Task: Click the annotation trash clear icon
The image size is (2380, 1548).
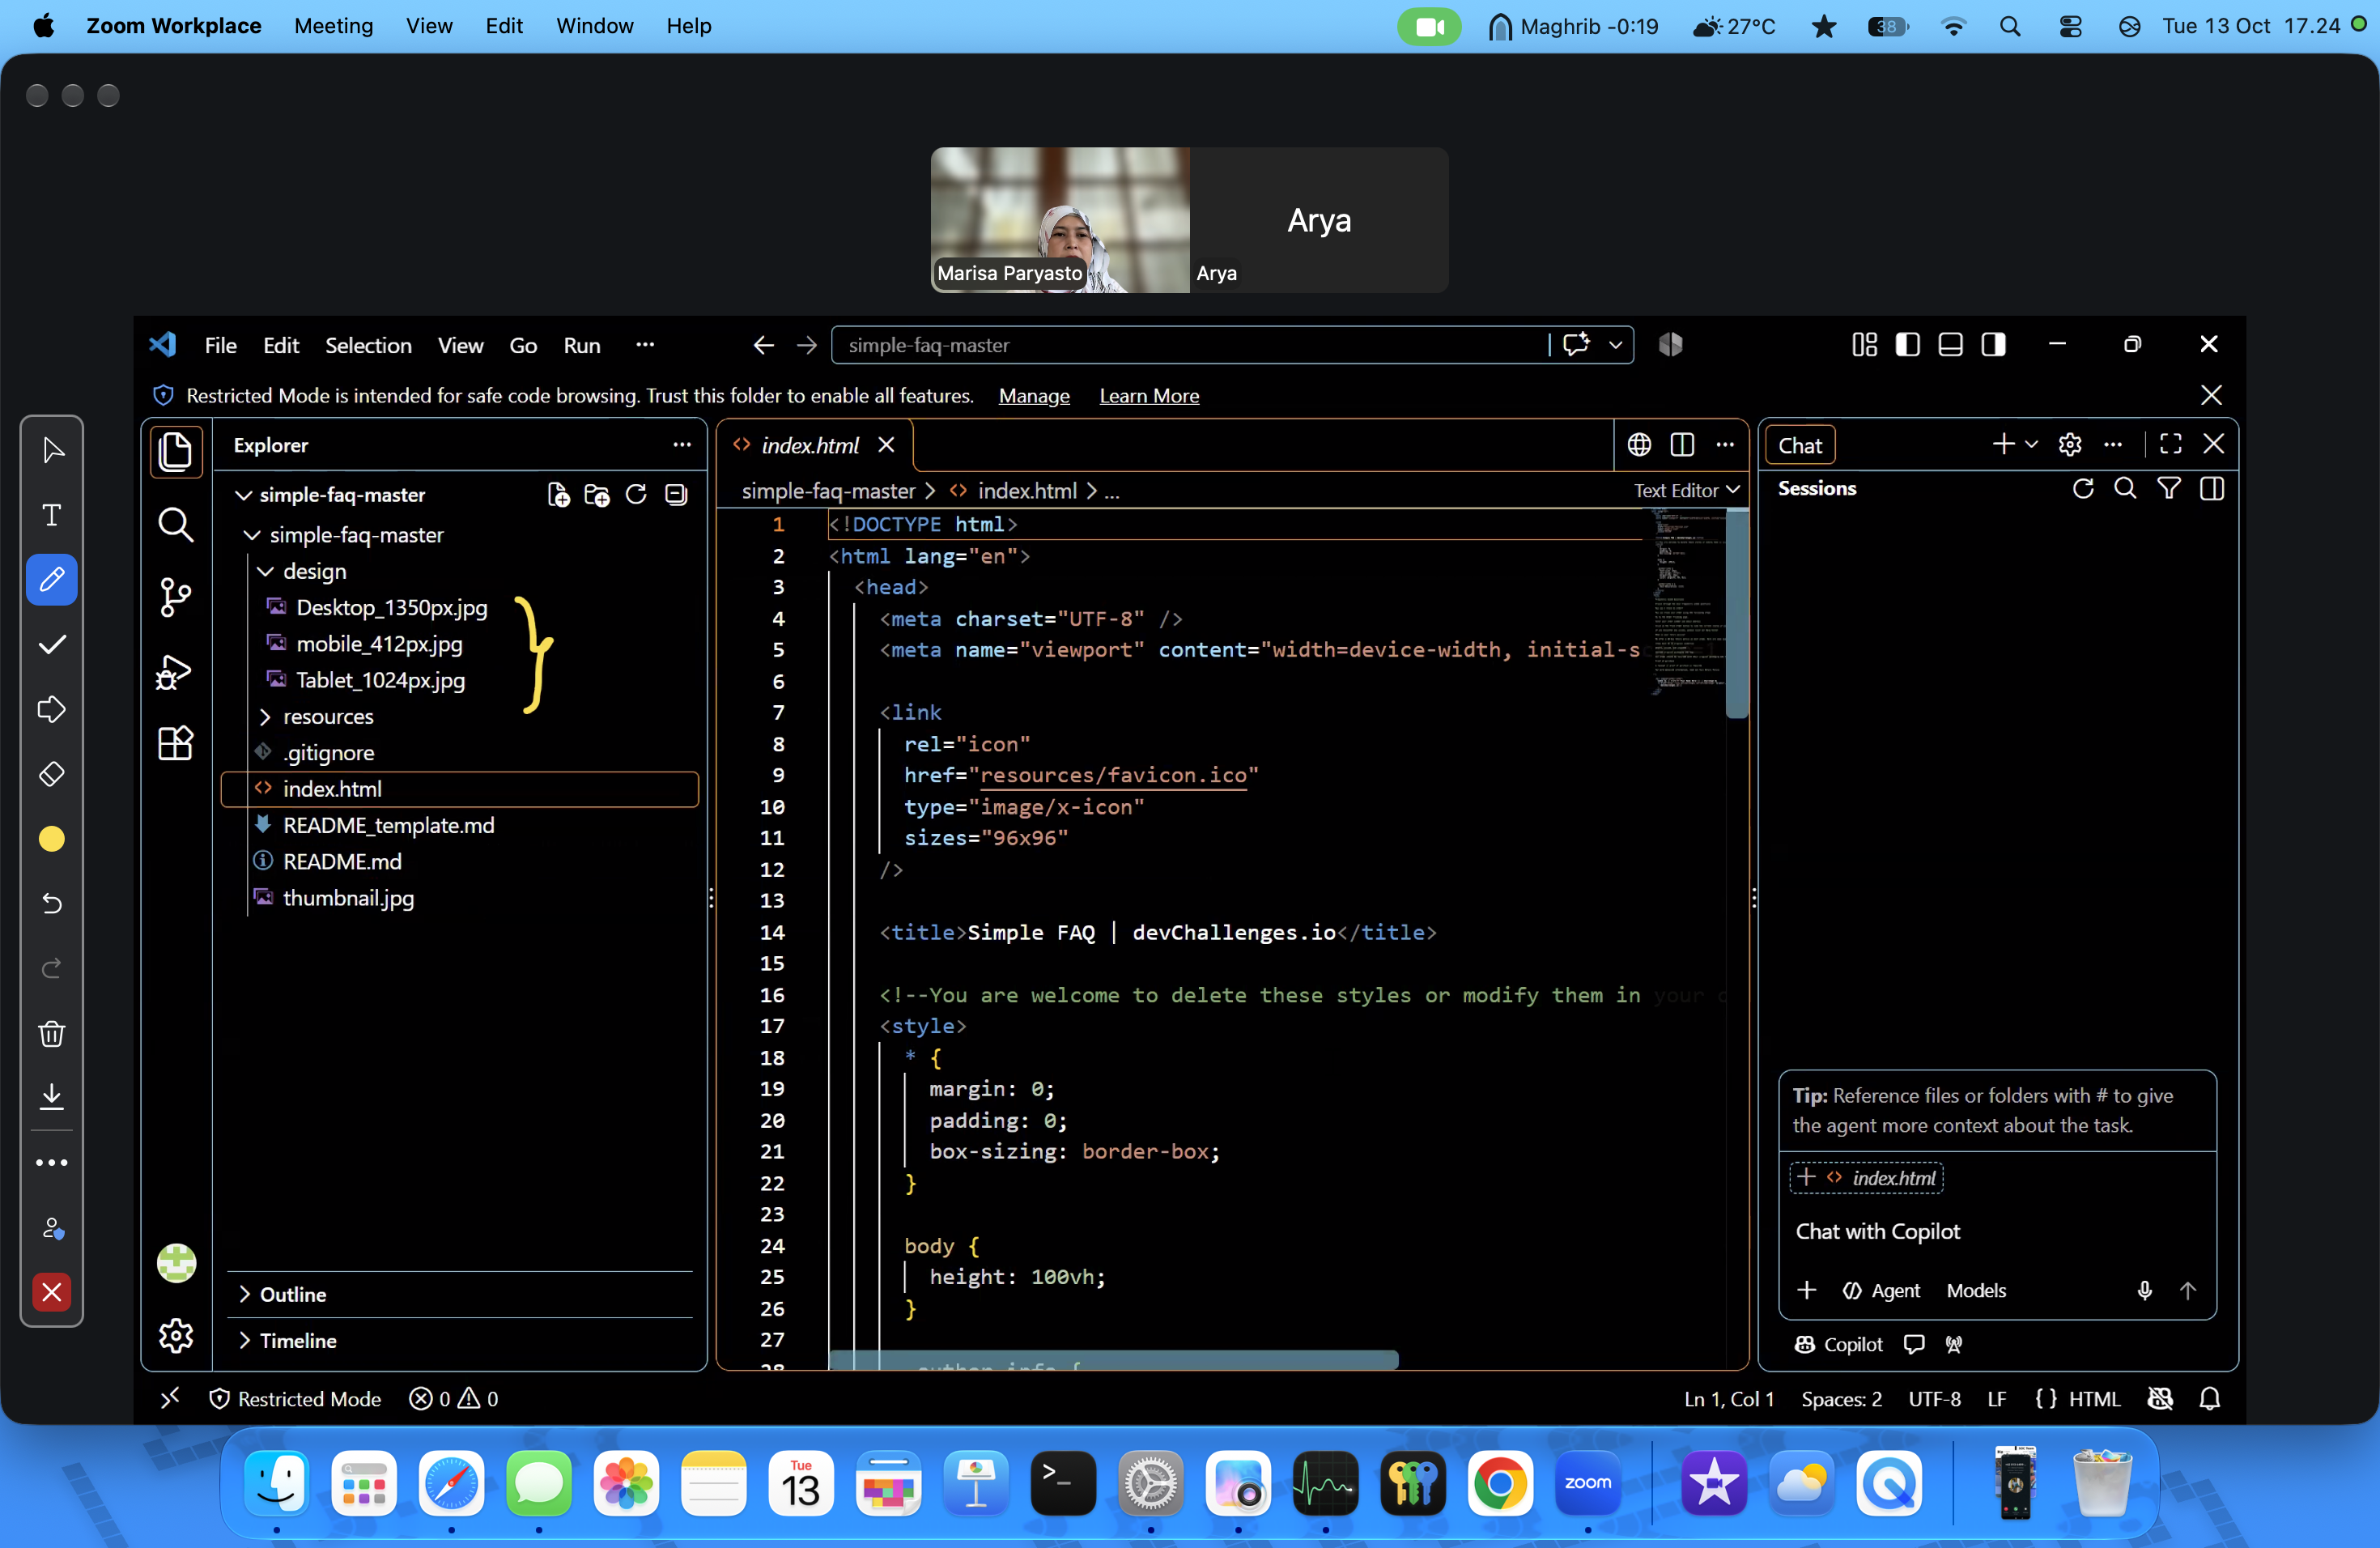Action: coord(52,1033)
